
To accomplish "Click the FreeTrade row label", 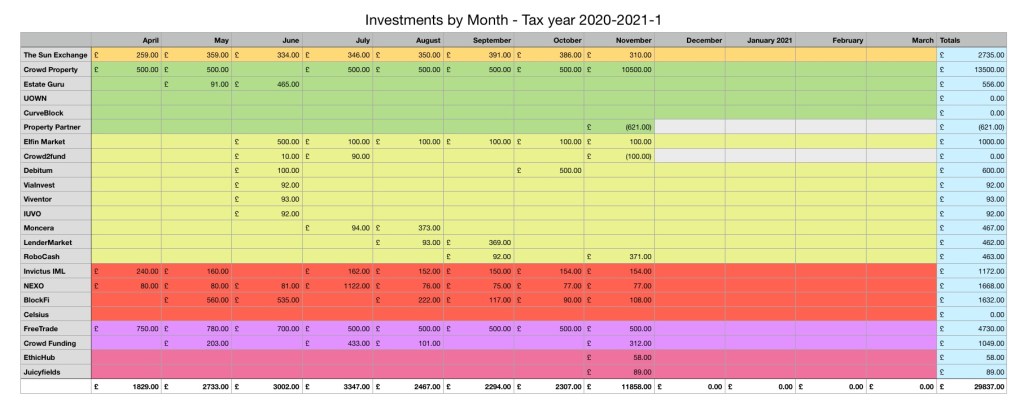I will (42, 327).
